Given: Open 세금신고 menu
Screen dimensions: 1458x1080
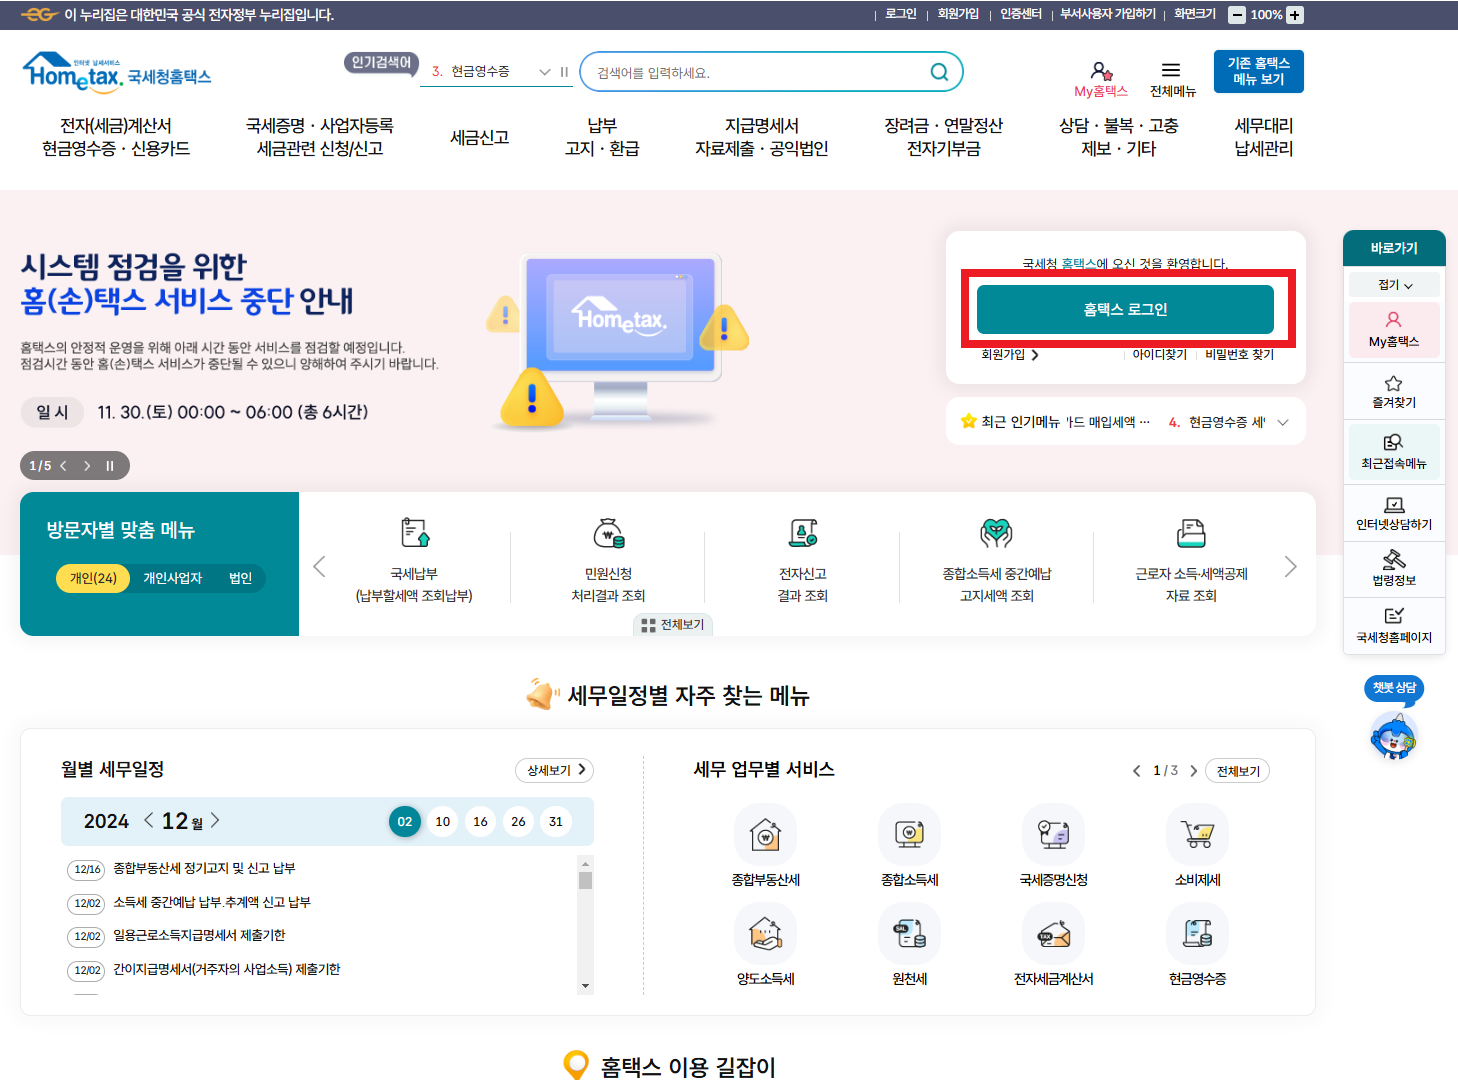Looking at the screenshot, I should [480, 137].
